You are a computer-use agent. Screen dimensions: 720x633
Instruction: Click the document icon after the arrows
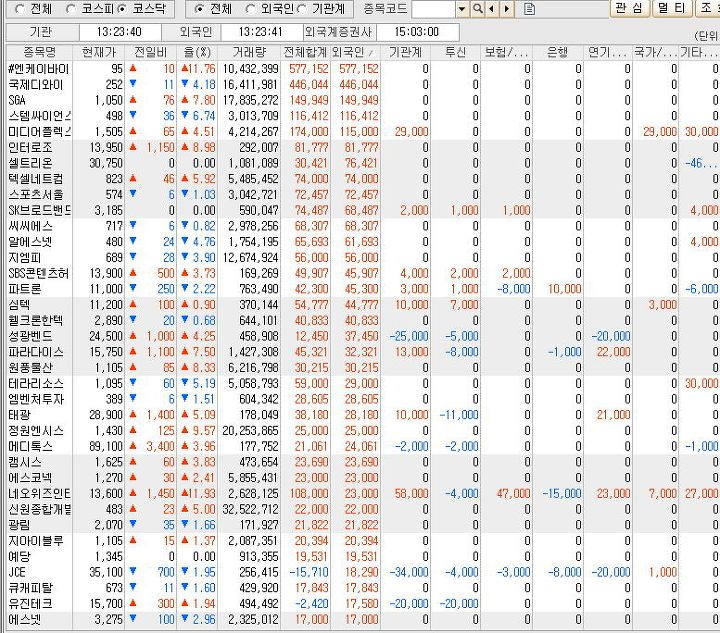point(529,9)
